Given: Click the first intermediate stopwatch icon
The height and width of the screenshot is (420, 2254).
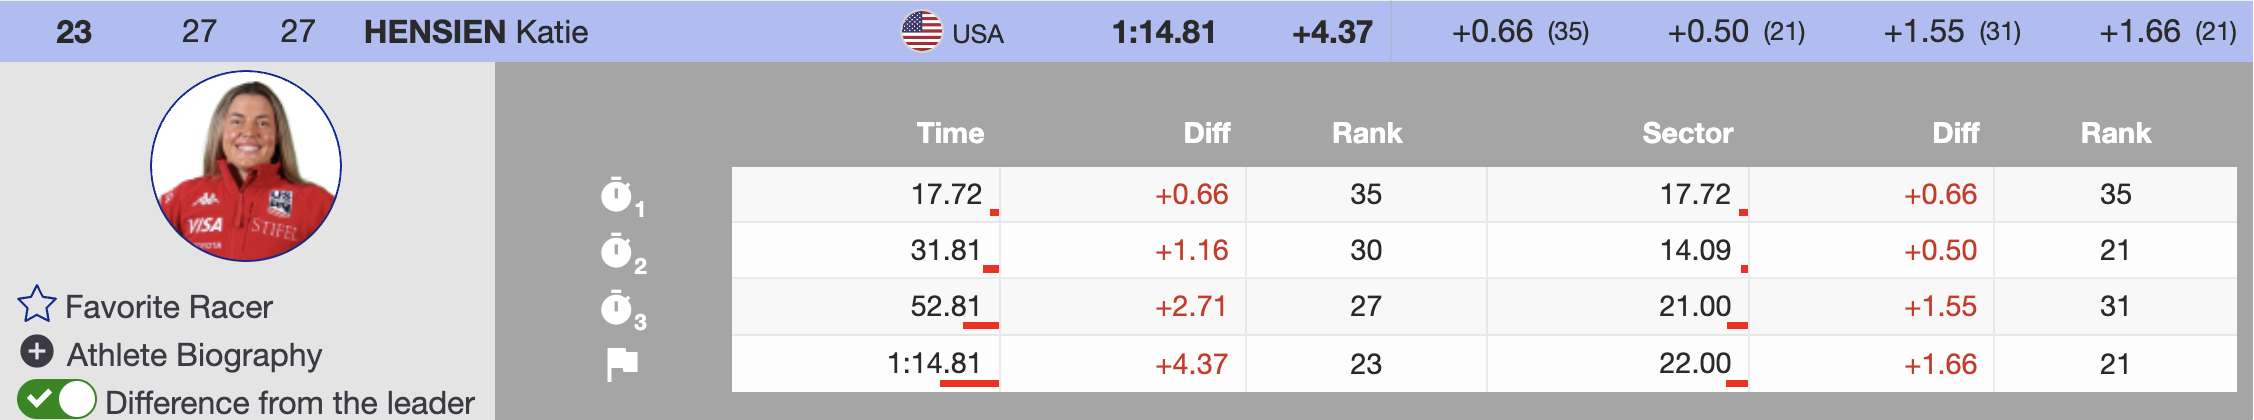Looking at the screenshot, I should tap(617, 195).
